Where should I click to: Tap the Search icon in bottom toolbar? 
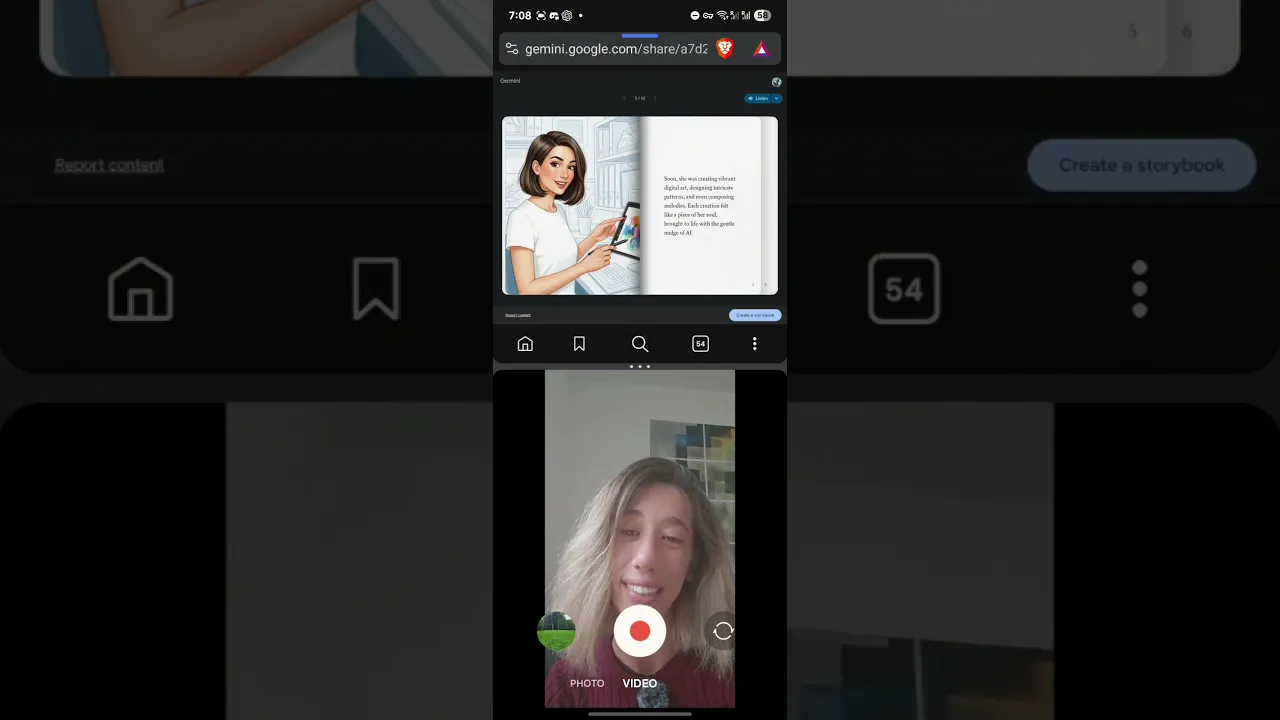point(640,344)
